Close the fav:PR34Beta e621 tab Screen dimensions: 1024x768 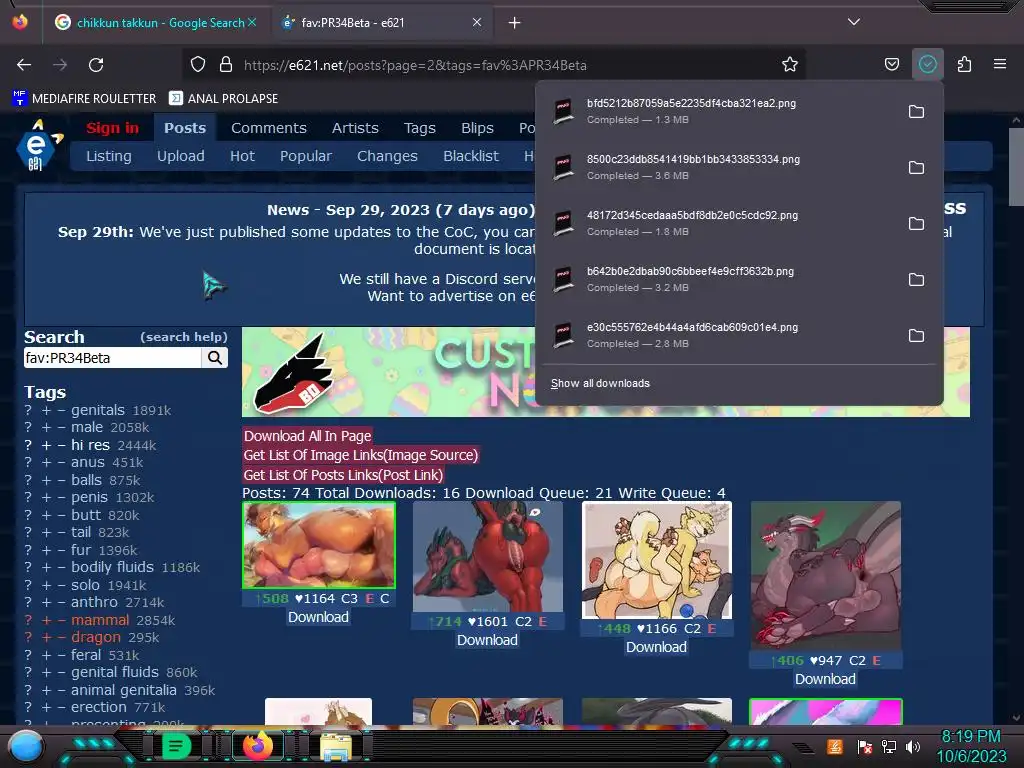pyautogui.click(x=477, y=23)
